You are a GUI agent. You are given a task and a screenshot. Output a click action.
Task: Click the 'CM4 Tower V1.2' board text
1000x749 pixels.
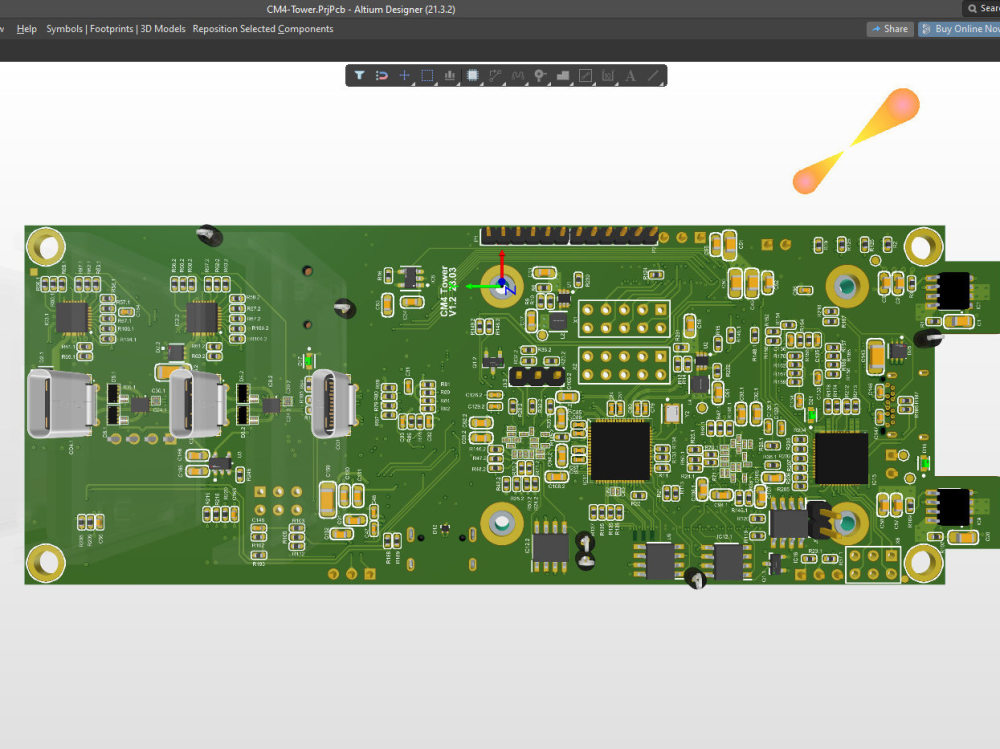point(447,291)
